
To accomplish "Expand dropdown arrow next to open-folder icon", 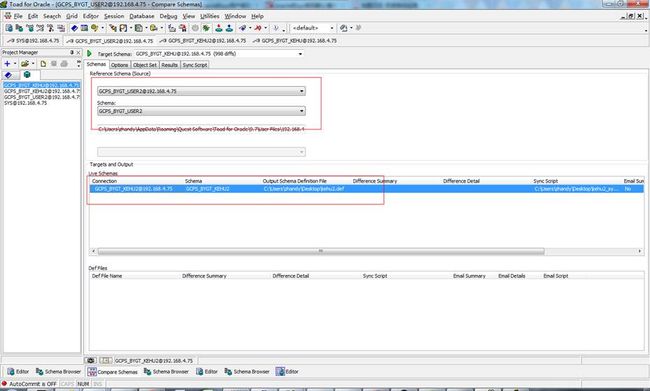I will coord(33,63).
